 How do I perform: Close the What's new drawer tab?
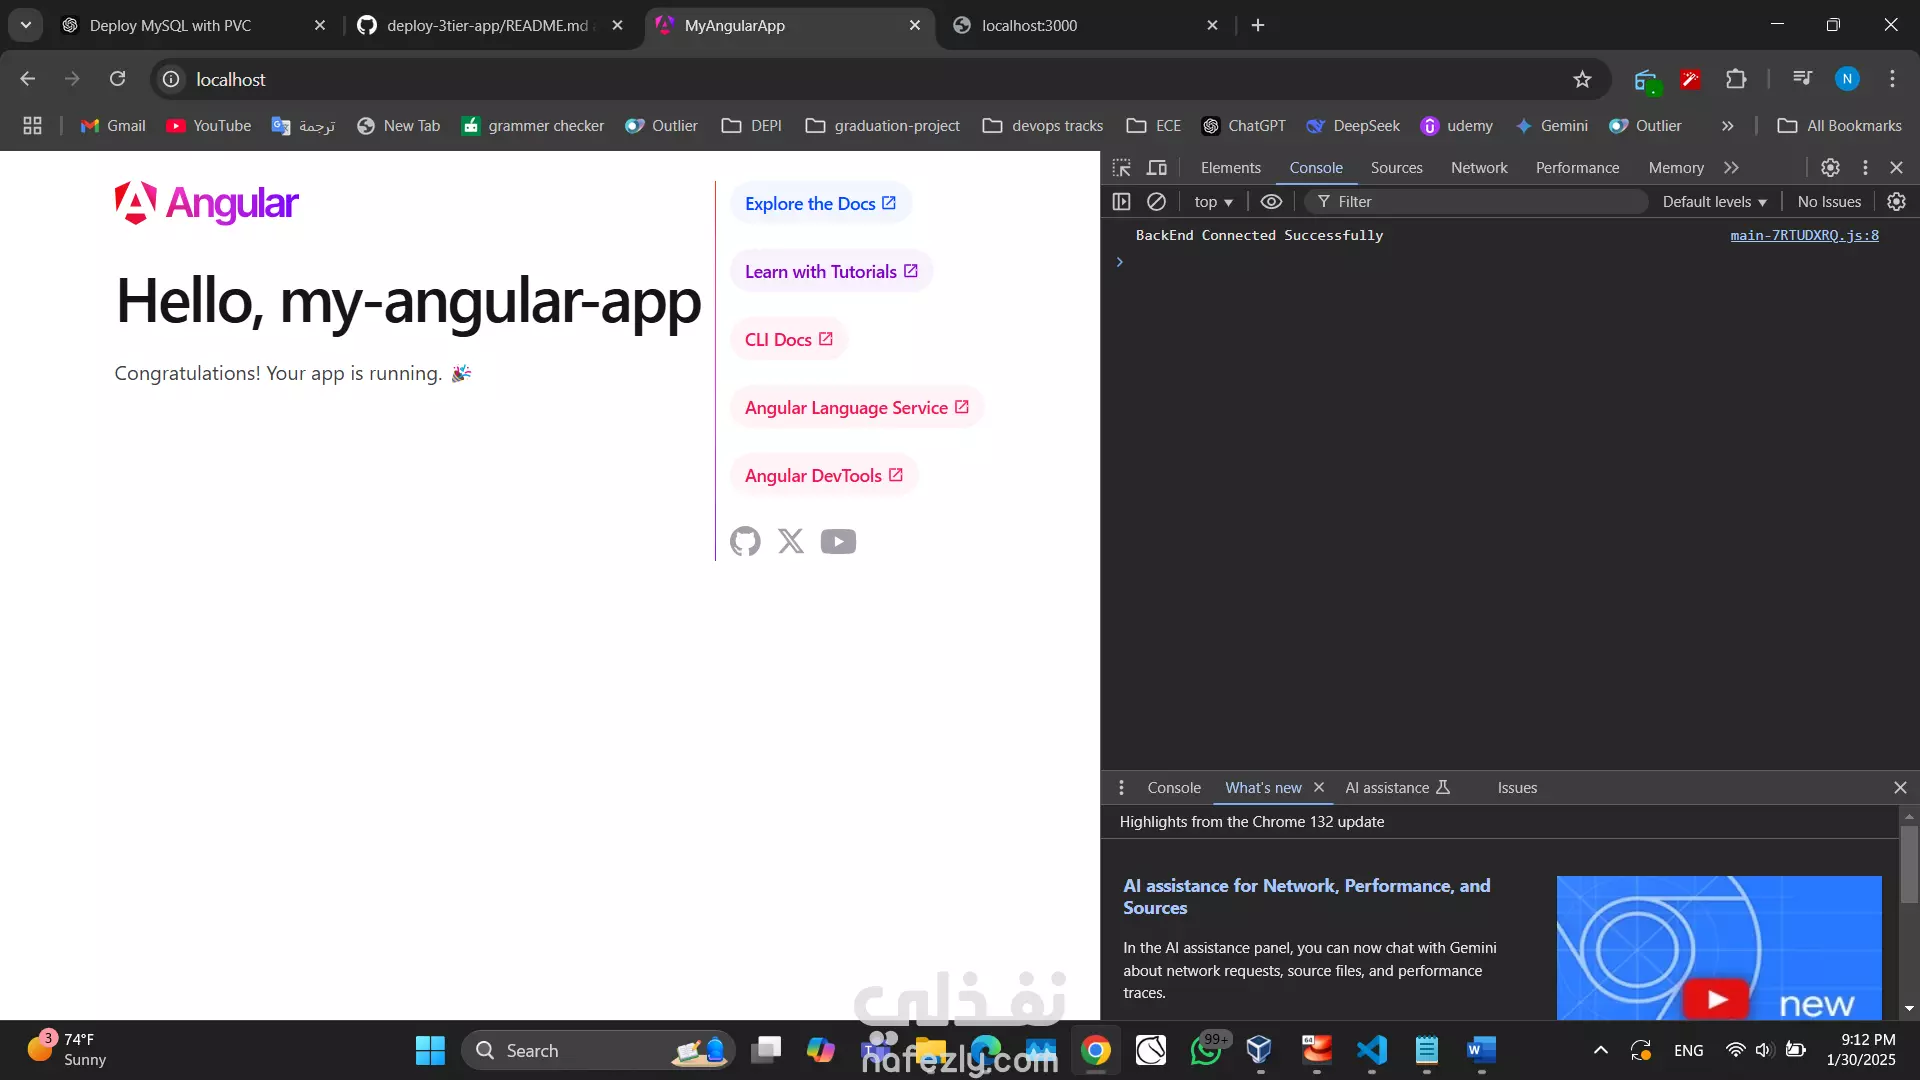[x=1319, y=788]
